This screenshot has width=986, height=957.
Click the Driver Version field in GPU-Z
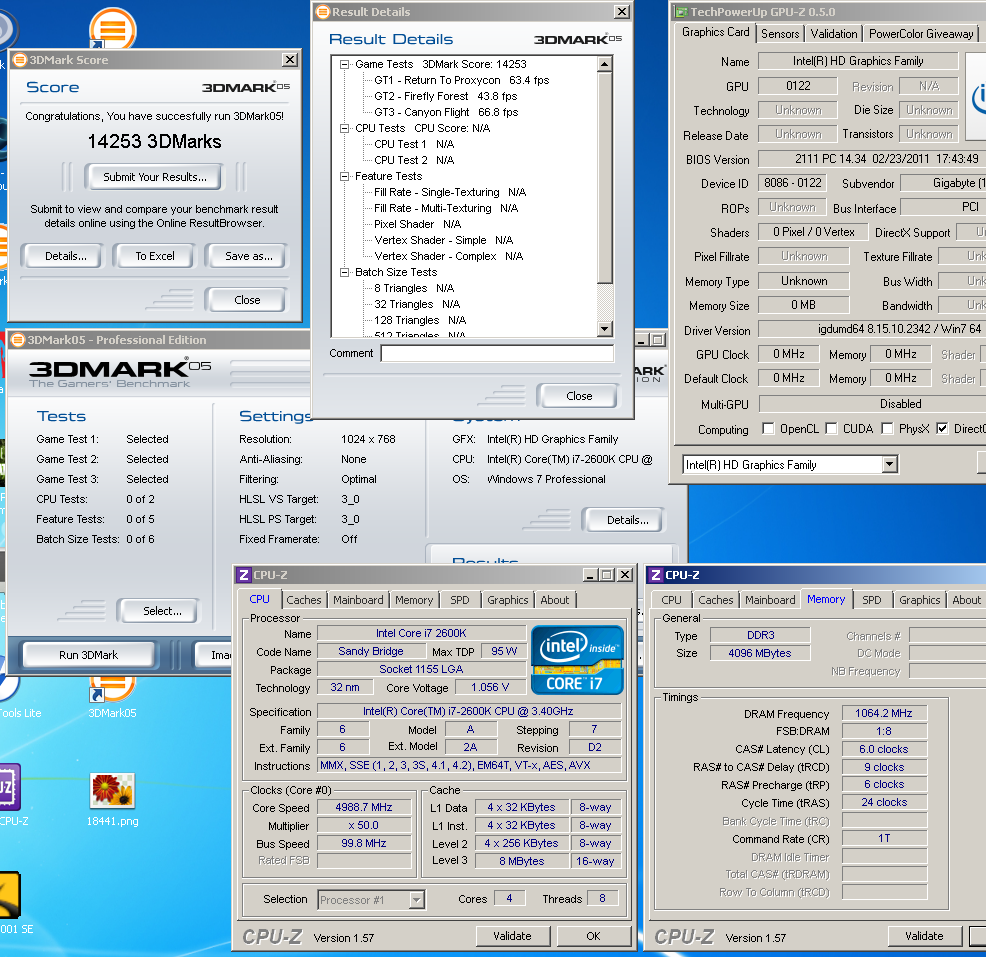click(x=872, y=329)
